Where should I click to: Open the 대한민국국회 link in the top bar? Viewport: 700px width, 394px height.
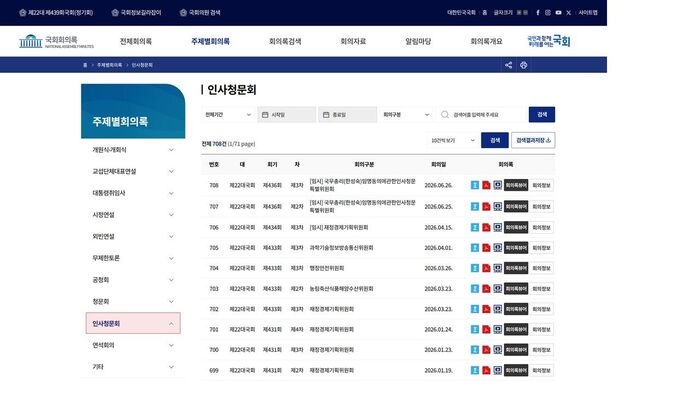[461, 12]
